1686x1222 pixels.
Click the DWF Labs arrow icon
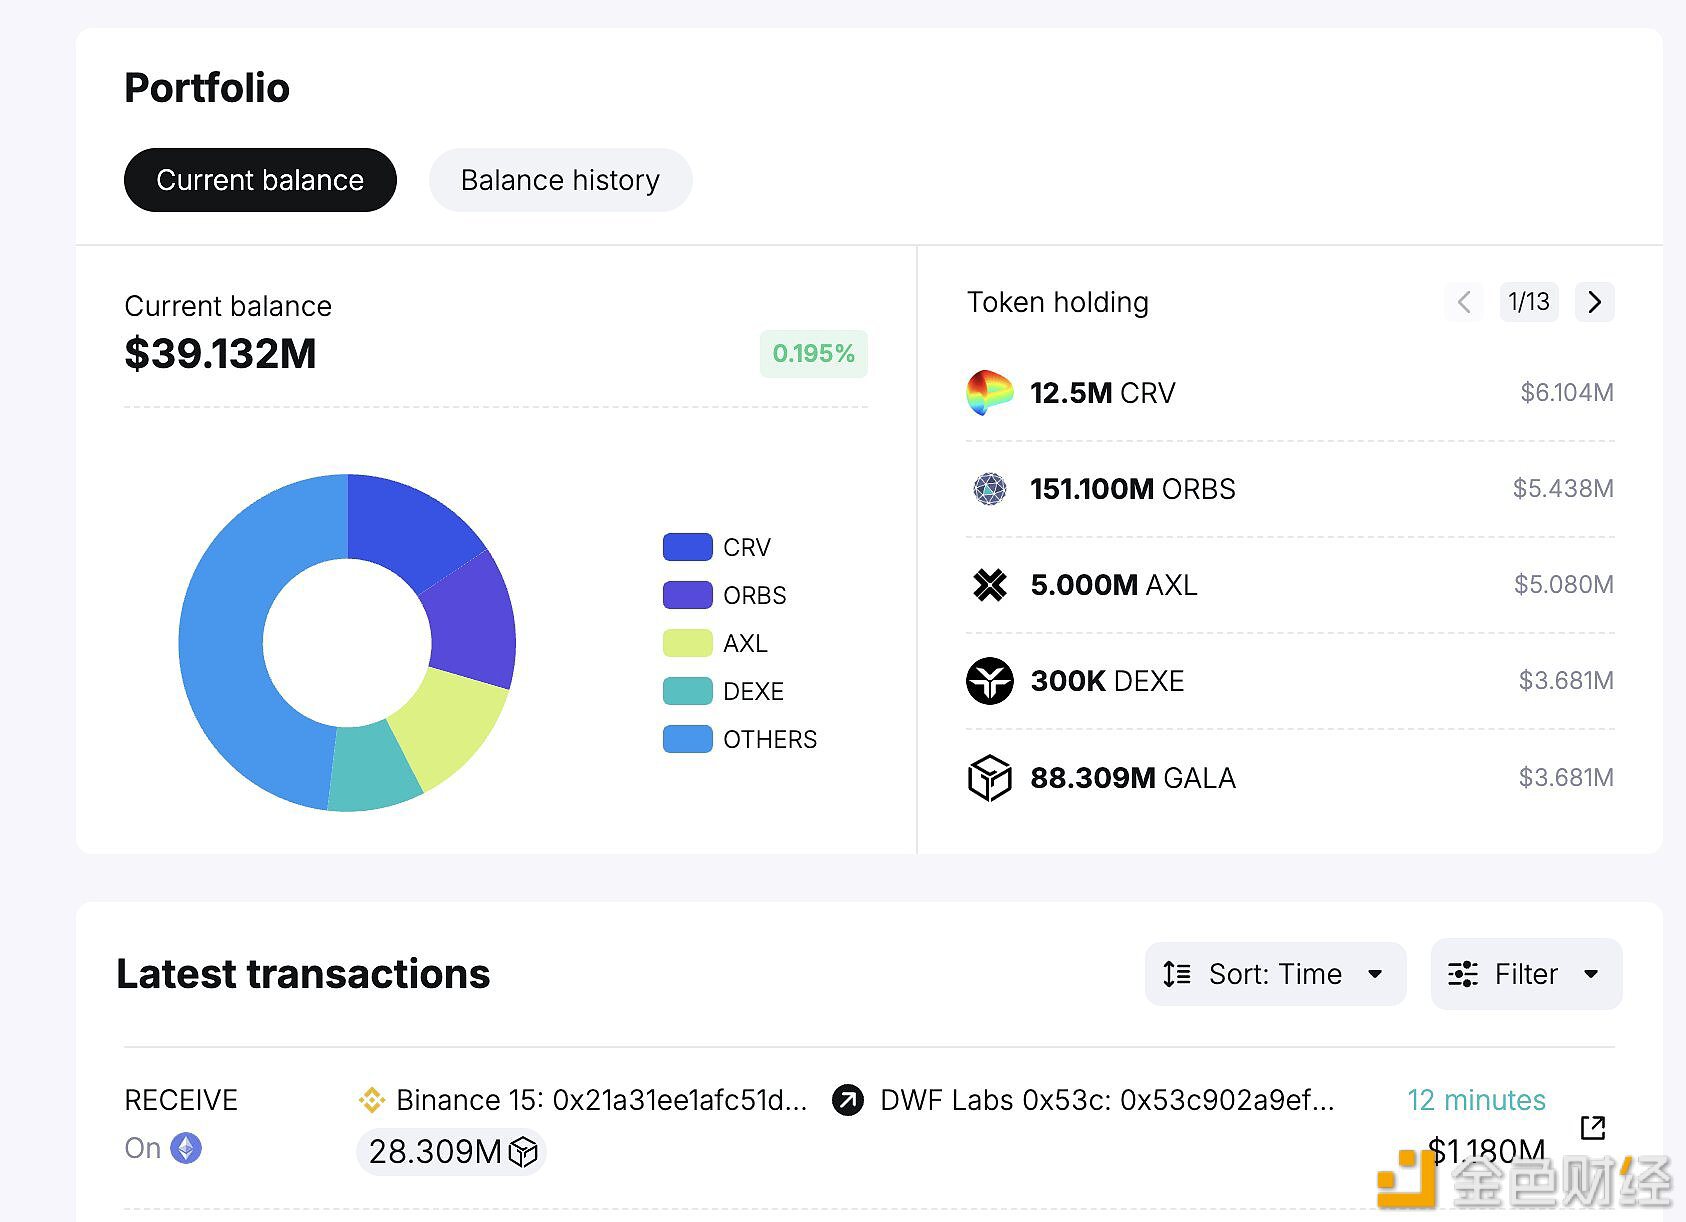tap(848, 1100)
